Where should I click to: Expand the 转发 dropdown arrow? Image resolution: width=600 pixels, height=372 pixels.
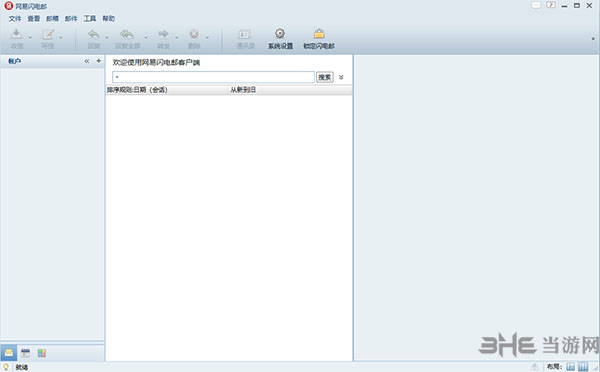[176, 38]
